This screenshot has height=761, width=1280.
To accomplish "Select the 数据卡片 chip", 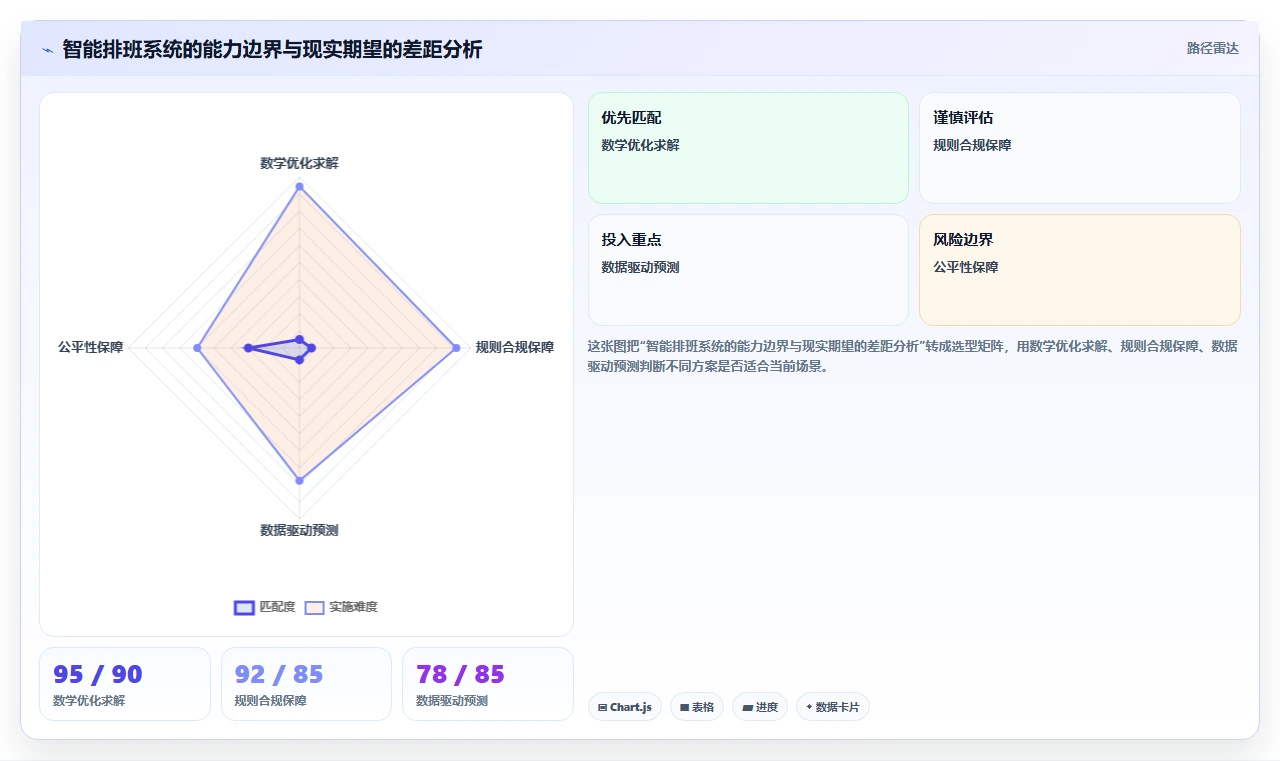I will pyautogui.click(x=833, y=707).
